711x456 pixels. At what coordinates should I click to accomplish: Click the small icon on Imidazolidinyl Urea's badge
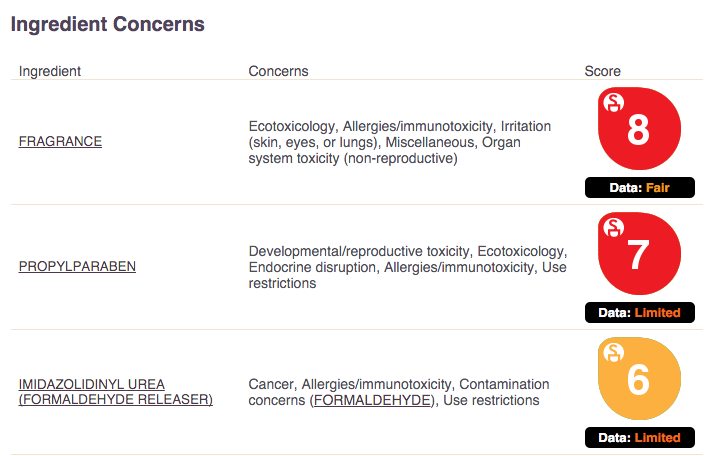pyautogui.click(x=614, y=353)
